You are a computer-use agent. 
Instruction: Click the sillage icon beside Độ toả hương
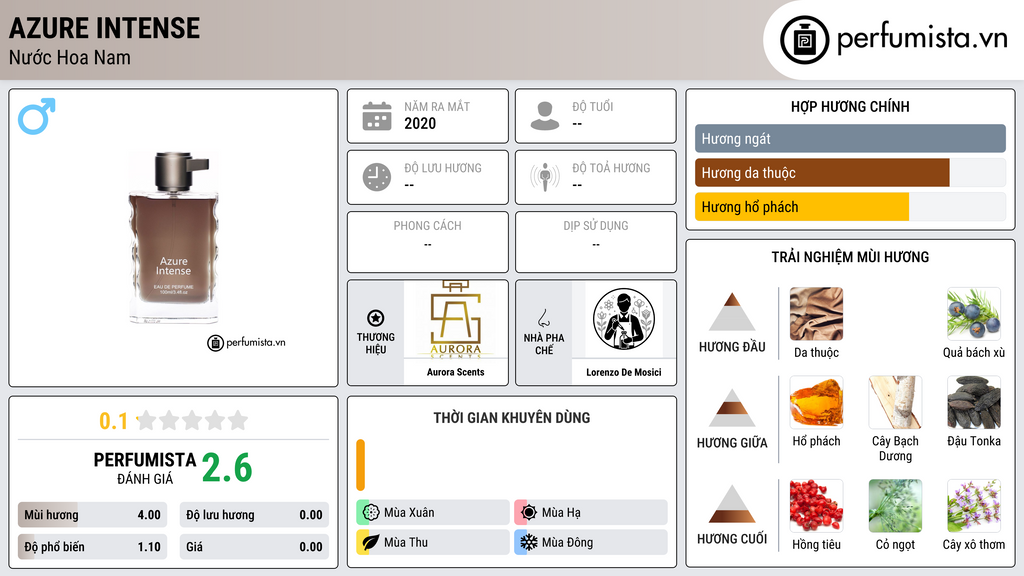click(545, 177)
